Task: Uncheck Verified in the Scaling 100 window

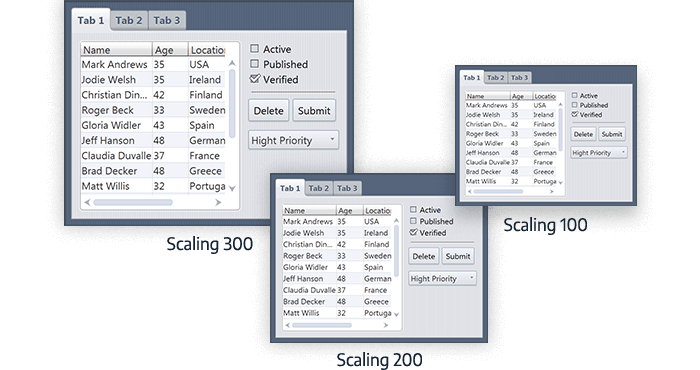Action: coord(575,114)
